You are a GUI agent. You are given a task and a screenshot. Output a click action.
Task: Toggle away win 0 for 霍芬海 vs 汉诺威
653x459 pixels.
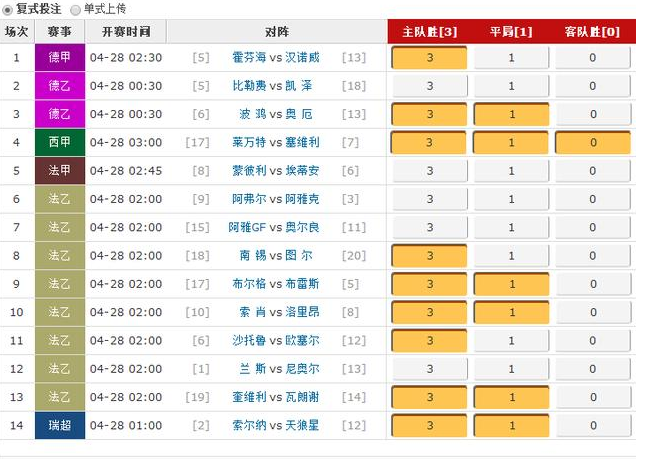pos(593,57)
